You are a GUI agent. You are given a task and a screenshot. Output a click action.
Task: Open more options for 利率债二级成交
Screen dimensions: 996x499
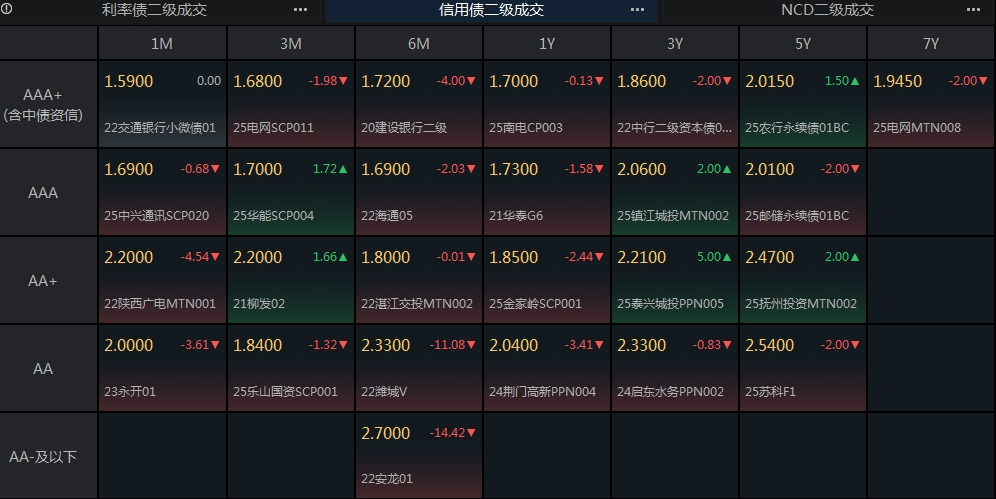300,10
